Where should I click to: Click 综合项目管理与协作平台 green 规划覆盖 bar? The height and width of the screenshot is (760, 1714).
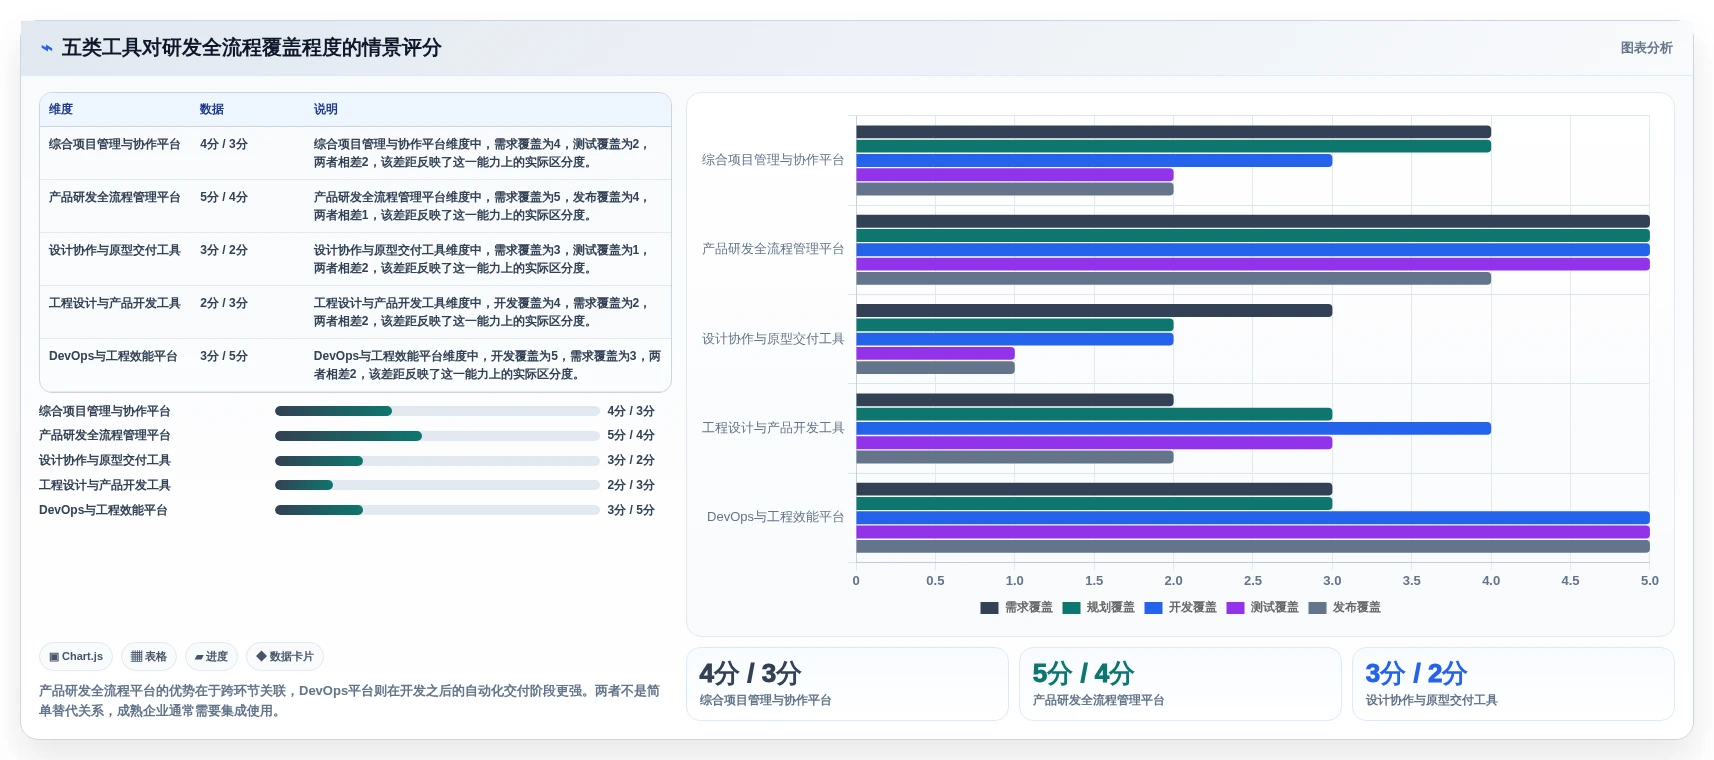(x=1173, y=146)
